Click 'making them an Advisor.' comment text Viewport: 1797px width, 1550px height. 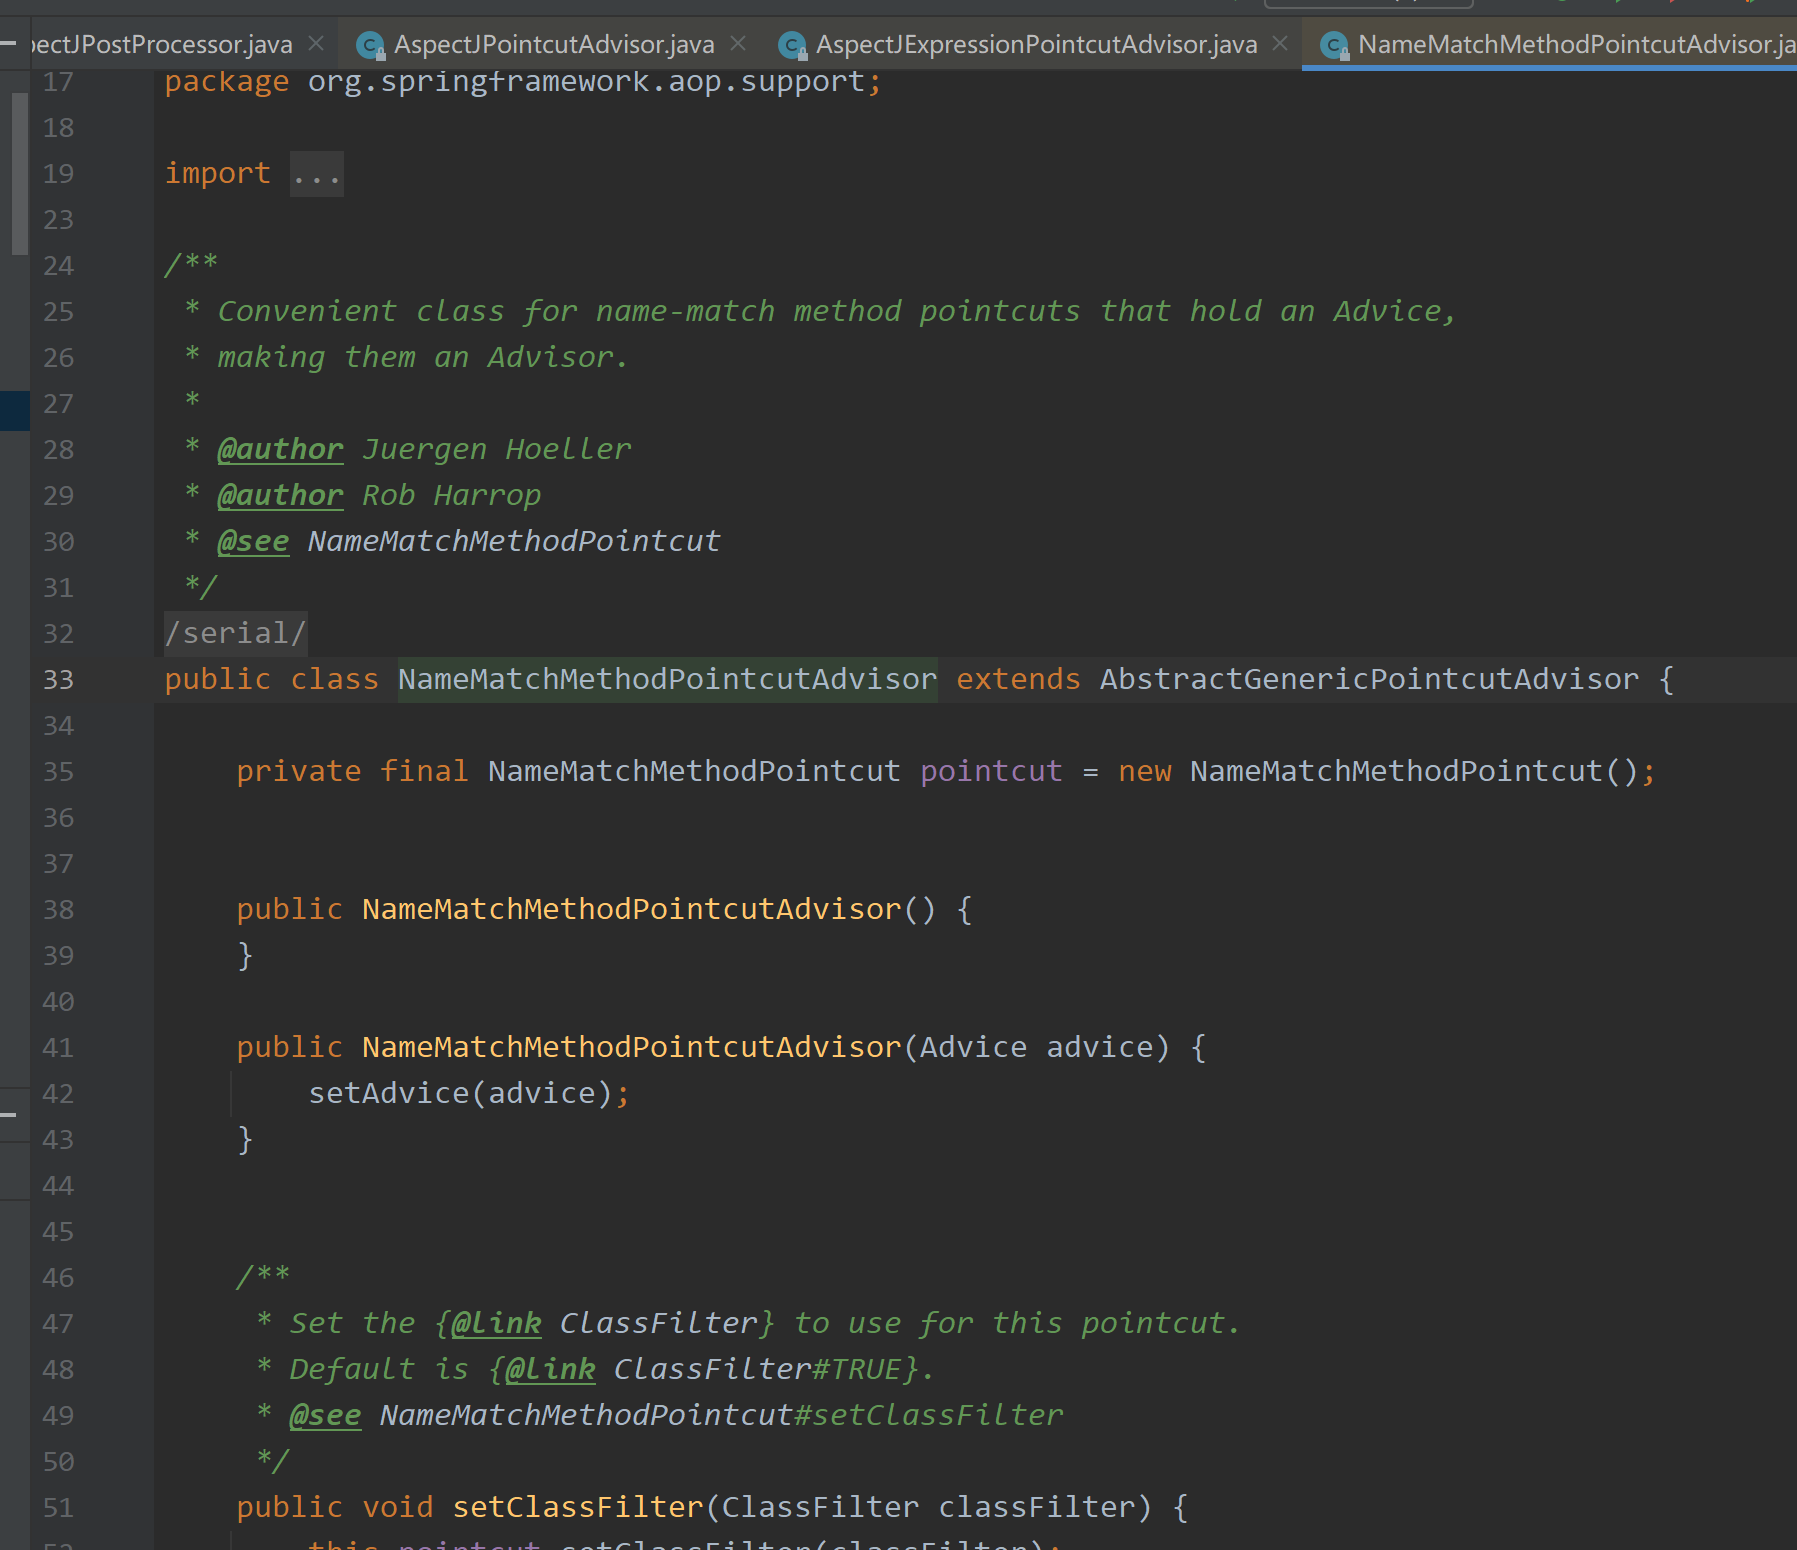(423, 358)
